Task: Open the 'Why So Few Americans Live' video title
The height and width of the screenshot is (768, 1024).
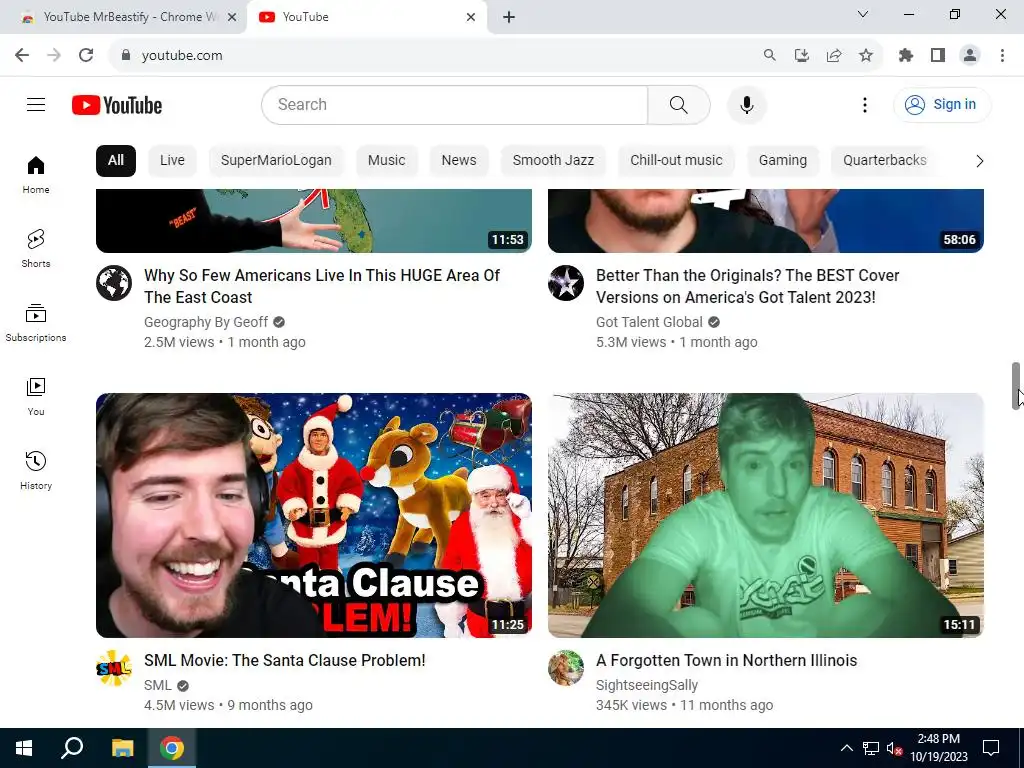Action: (x=322, y=286)
